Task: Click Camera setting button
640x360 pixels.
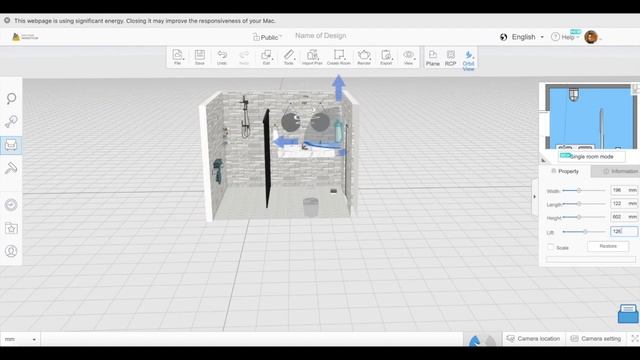Action: click(596, 339)
